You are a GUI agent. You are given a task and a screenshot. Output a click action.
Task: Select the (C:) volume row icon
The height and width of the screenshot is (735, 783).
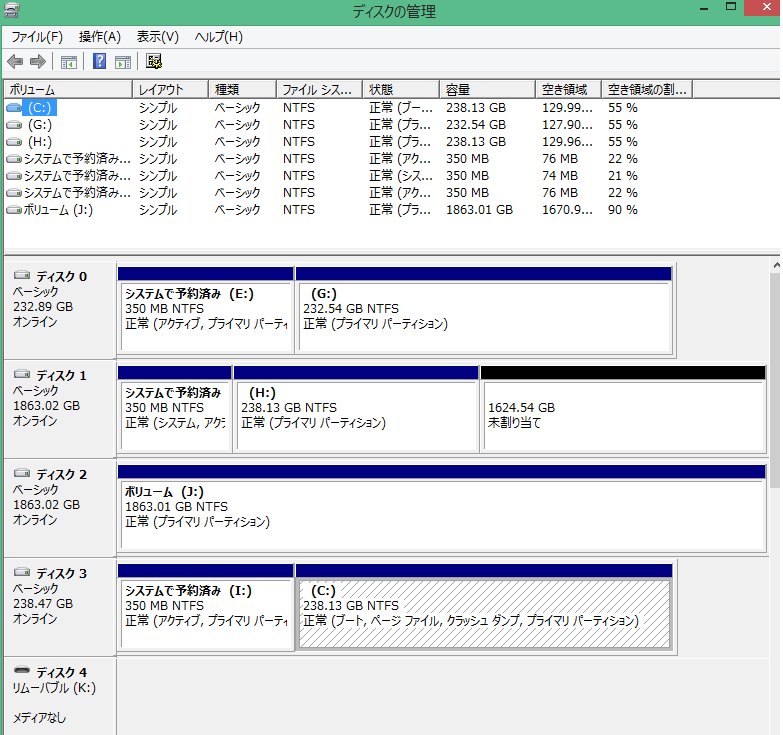(x=13, y=107)
